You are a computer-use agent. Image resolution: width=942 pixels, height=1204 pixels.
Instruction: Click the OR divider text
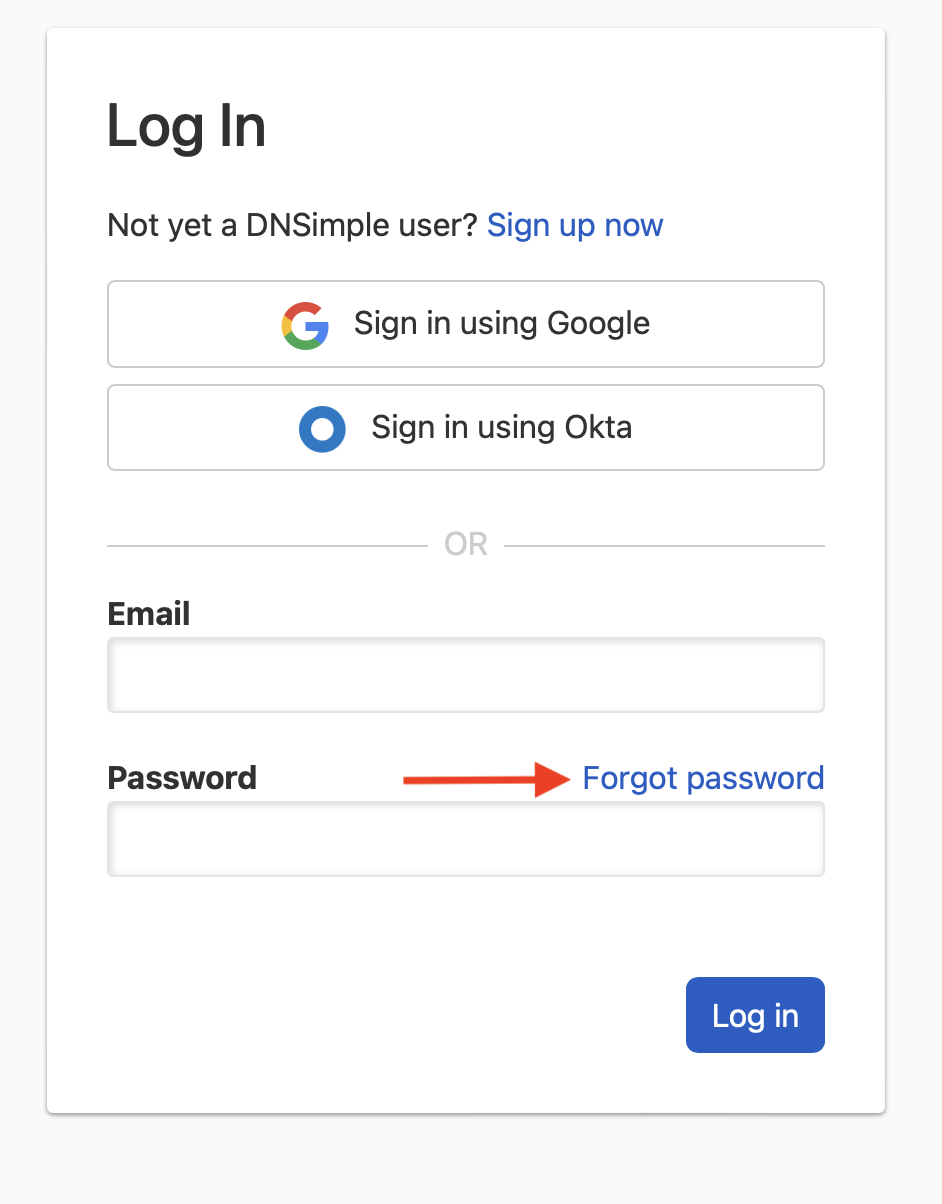click(466, 543)
